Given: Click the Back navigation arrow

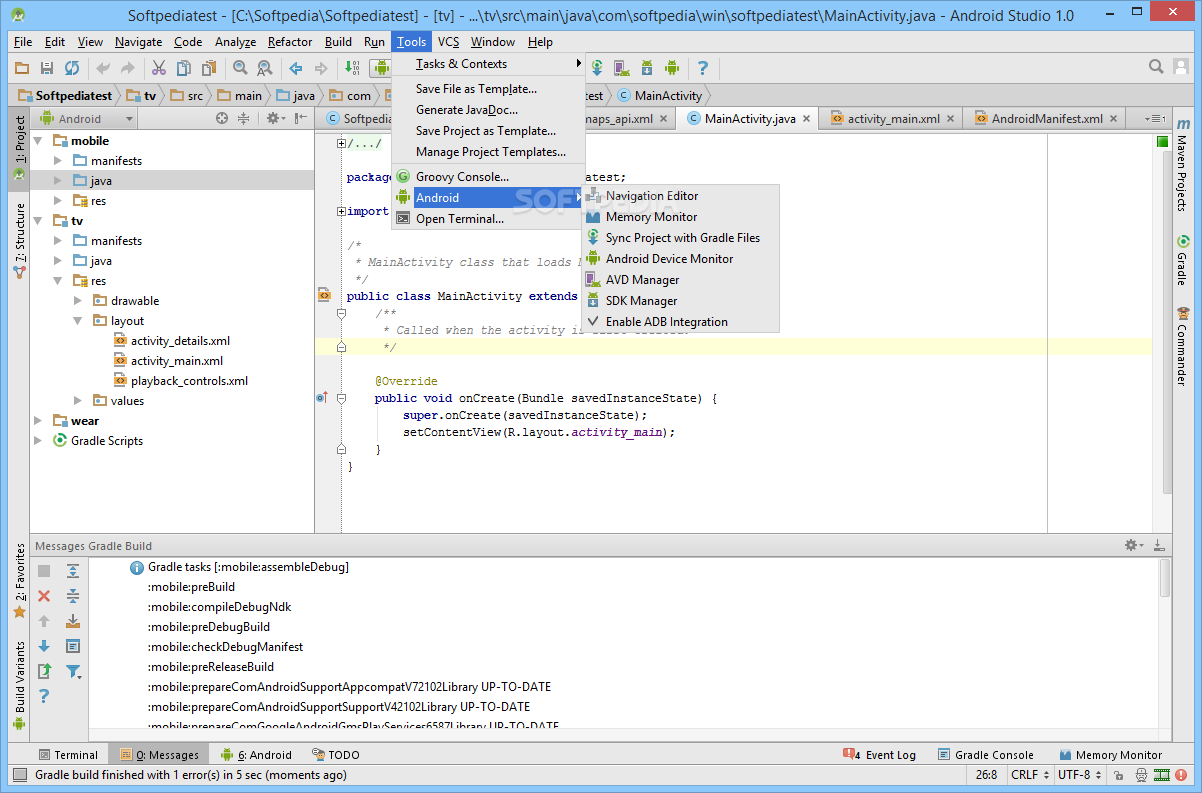Looking at the screenshot, I should pyautogui.click(x=296, y=68).
